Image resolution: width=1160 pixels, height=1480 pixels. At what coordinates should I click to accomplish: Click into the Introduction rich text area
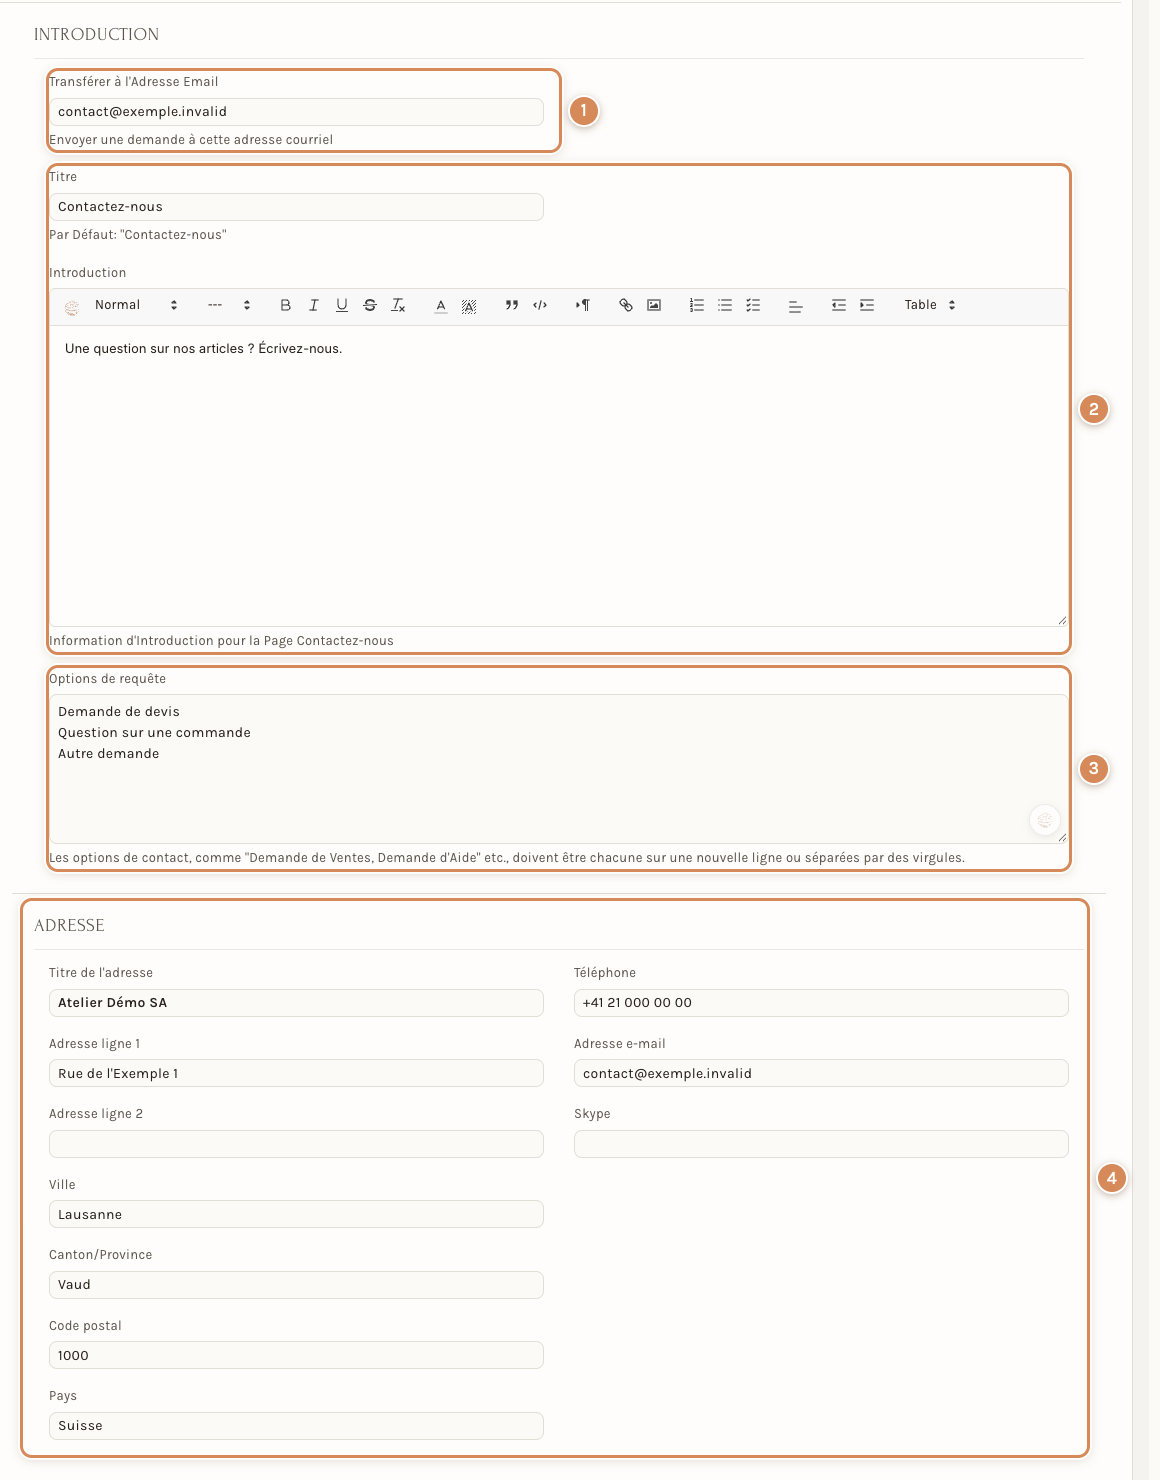tap(559, 475)
